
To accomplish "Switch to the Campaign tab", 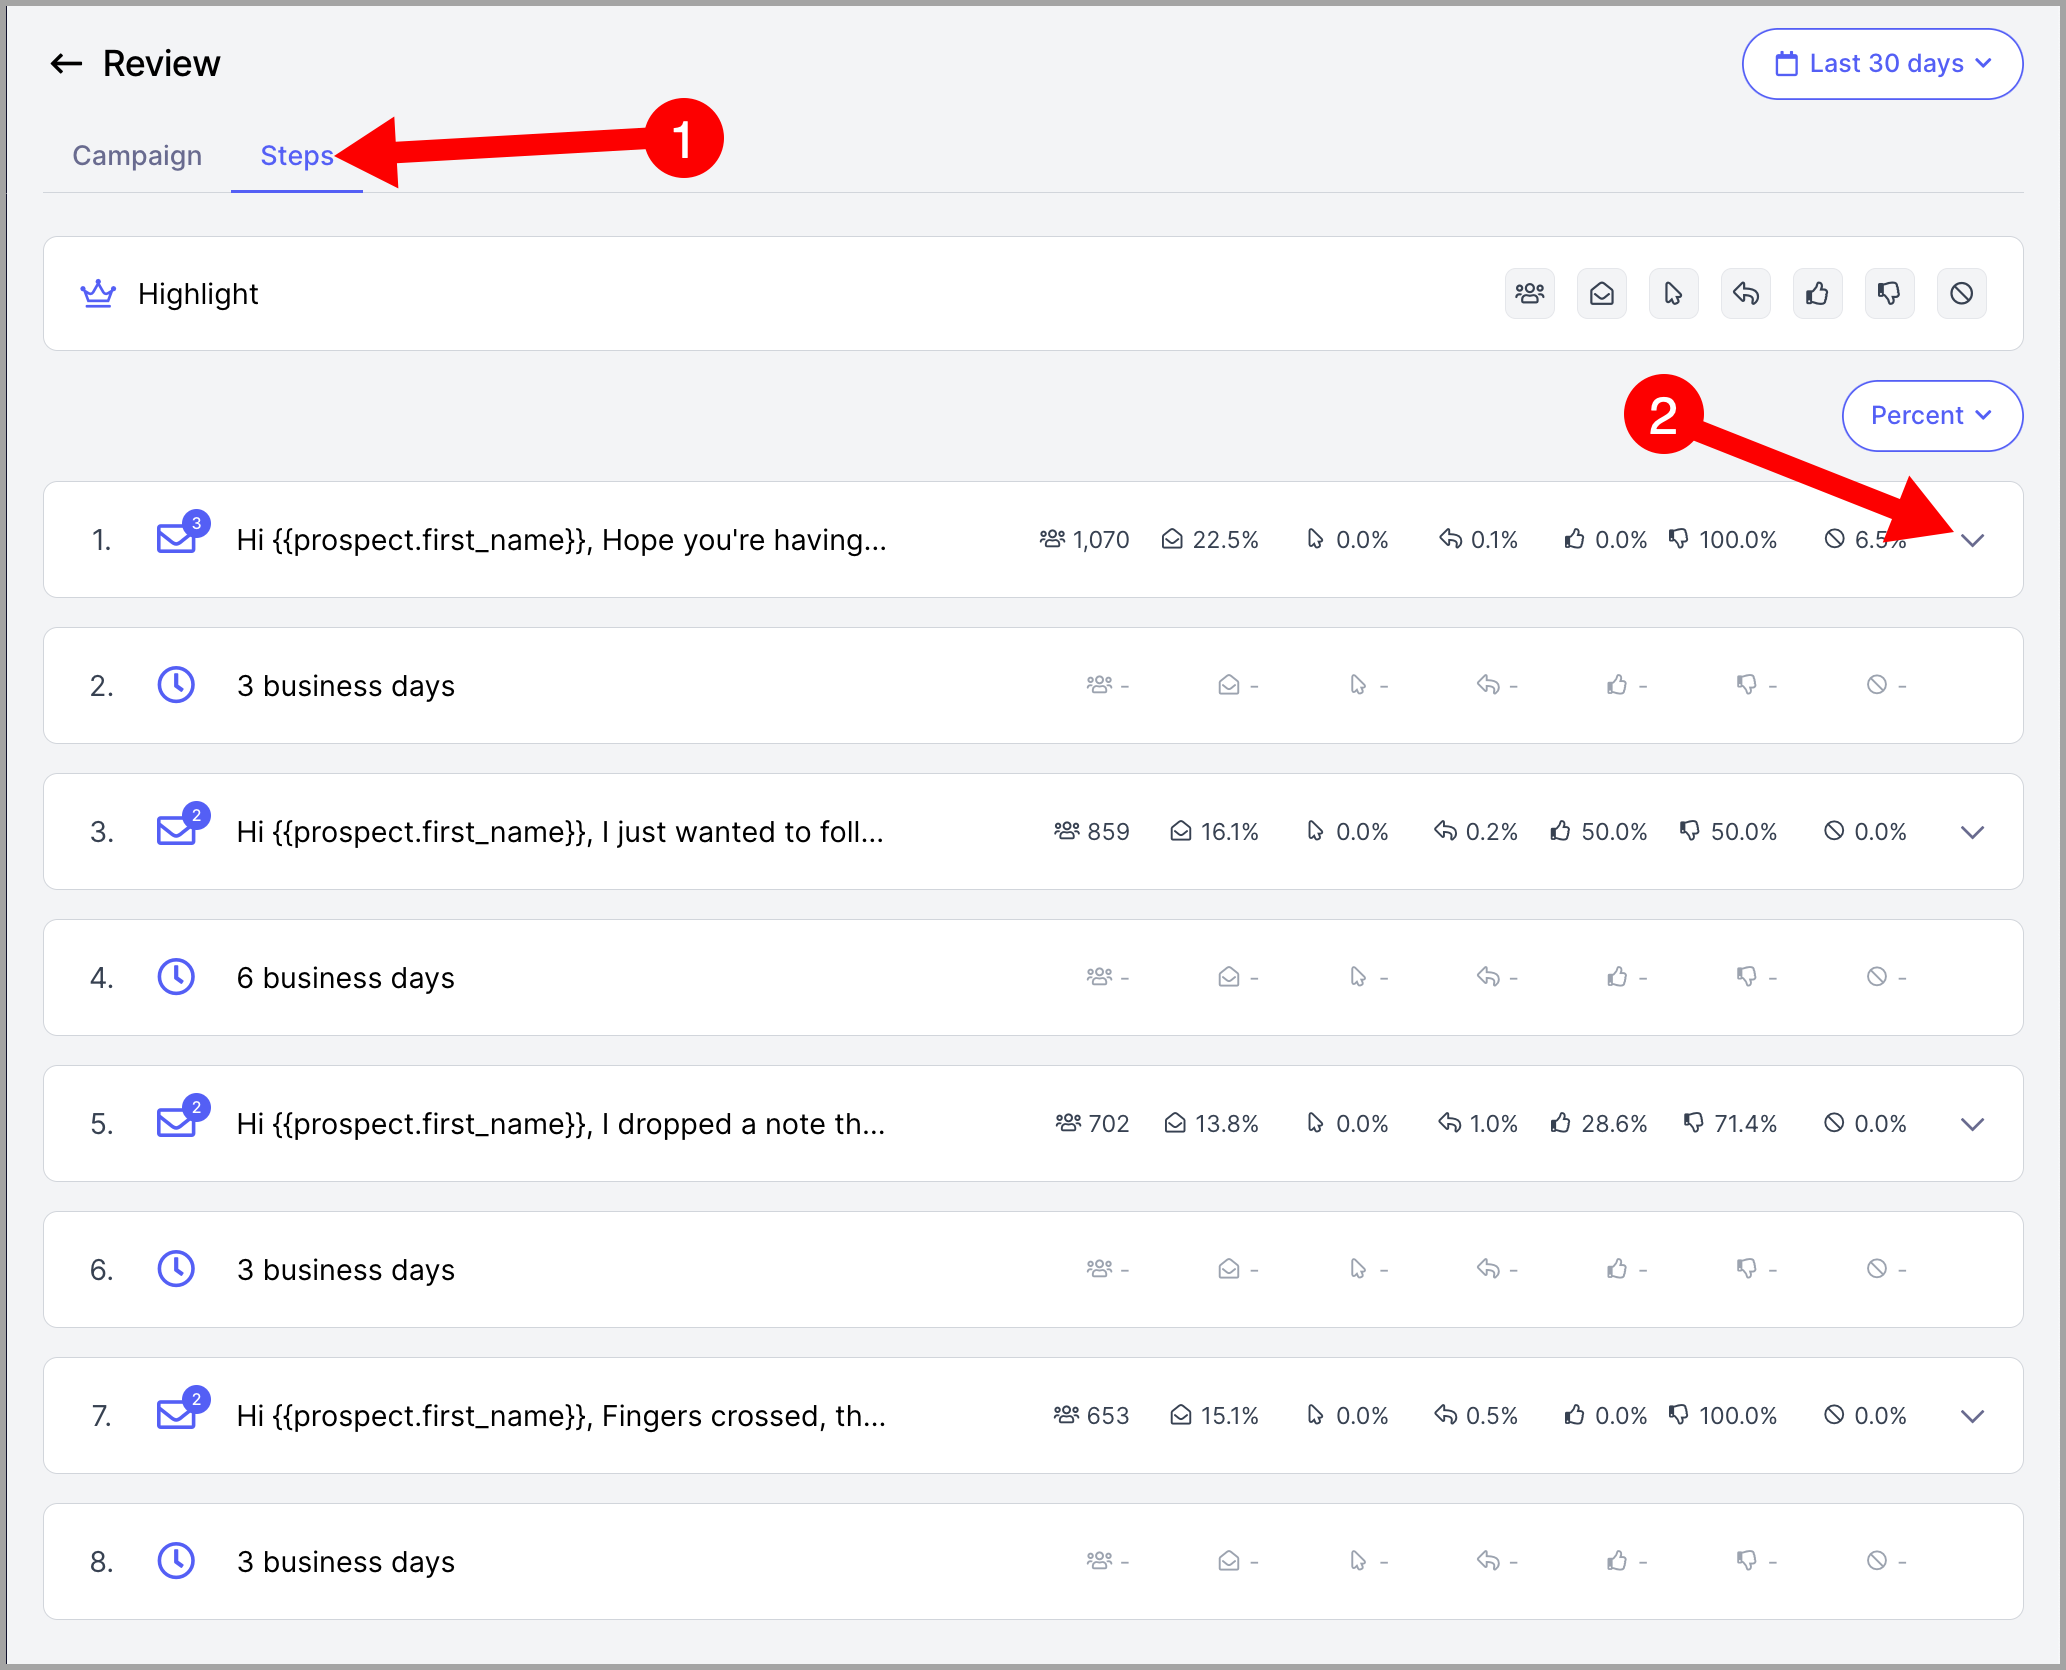I will [x=137, y=156].
